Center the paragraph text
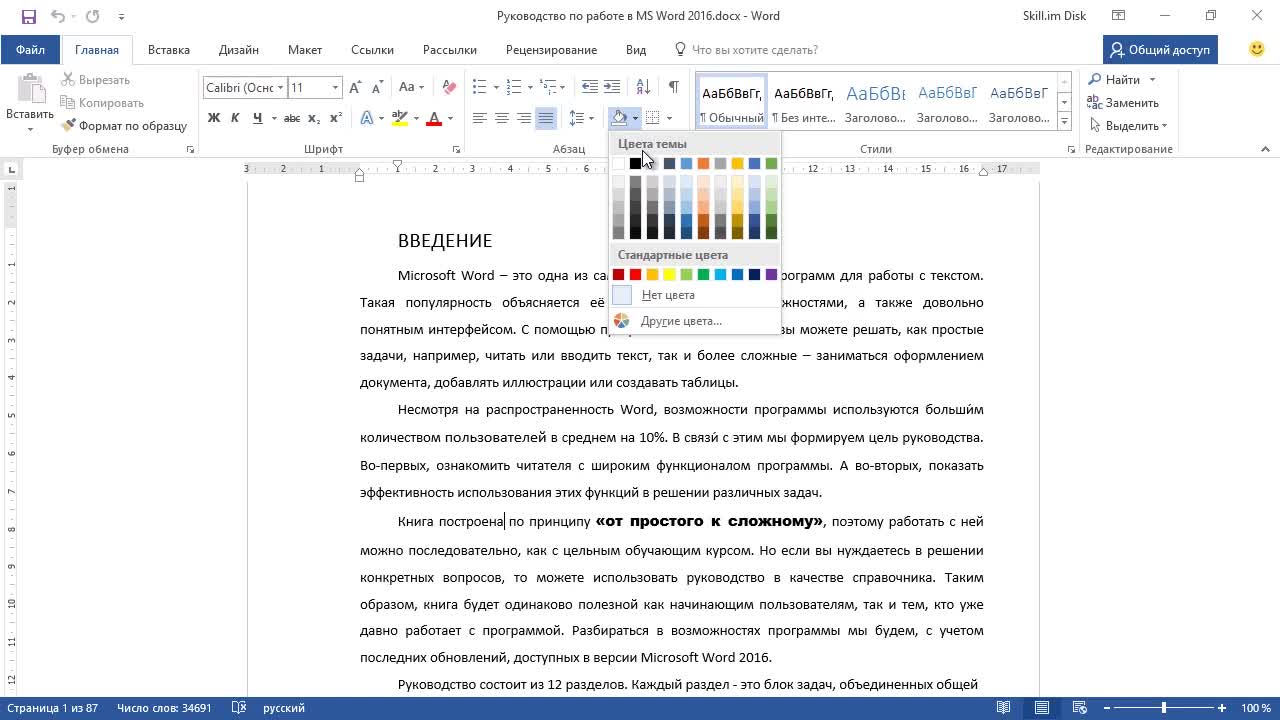 (x=501, y=118)
